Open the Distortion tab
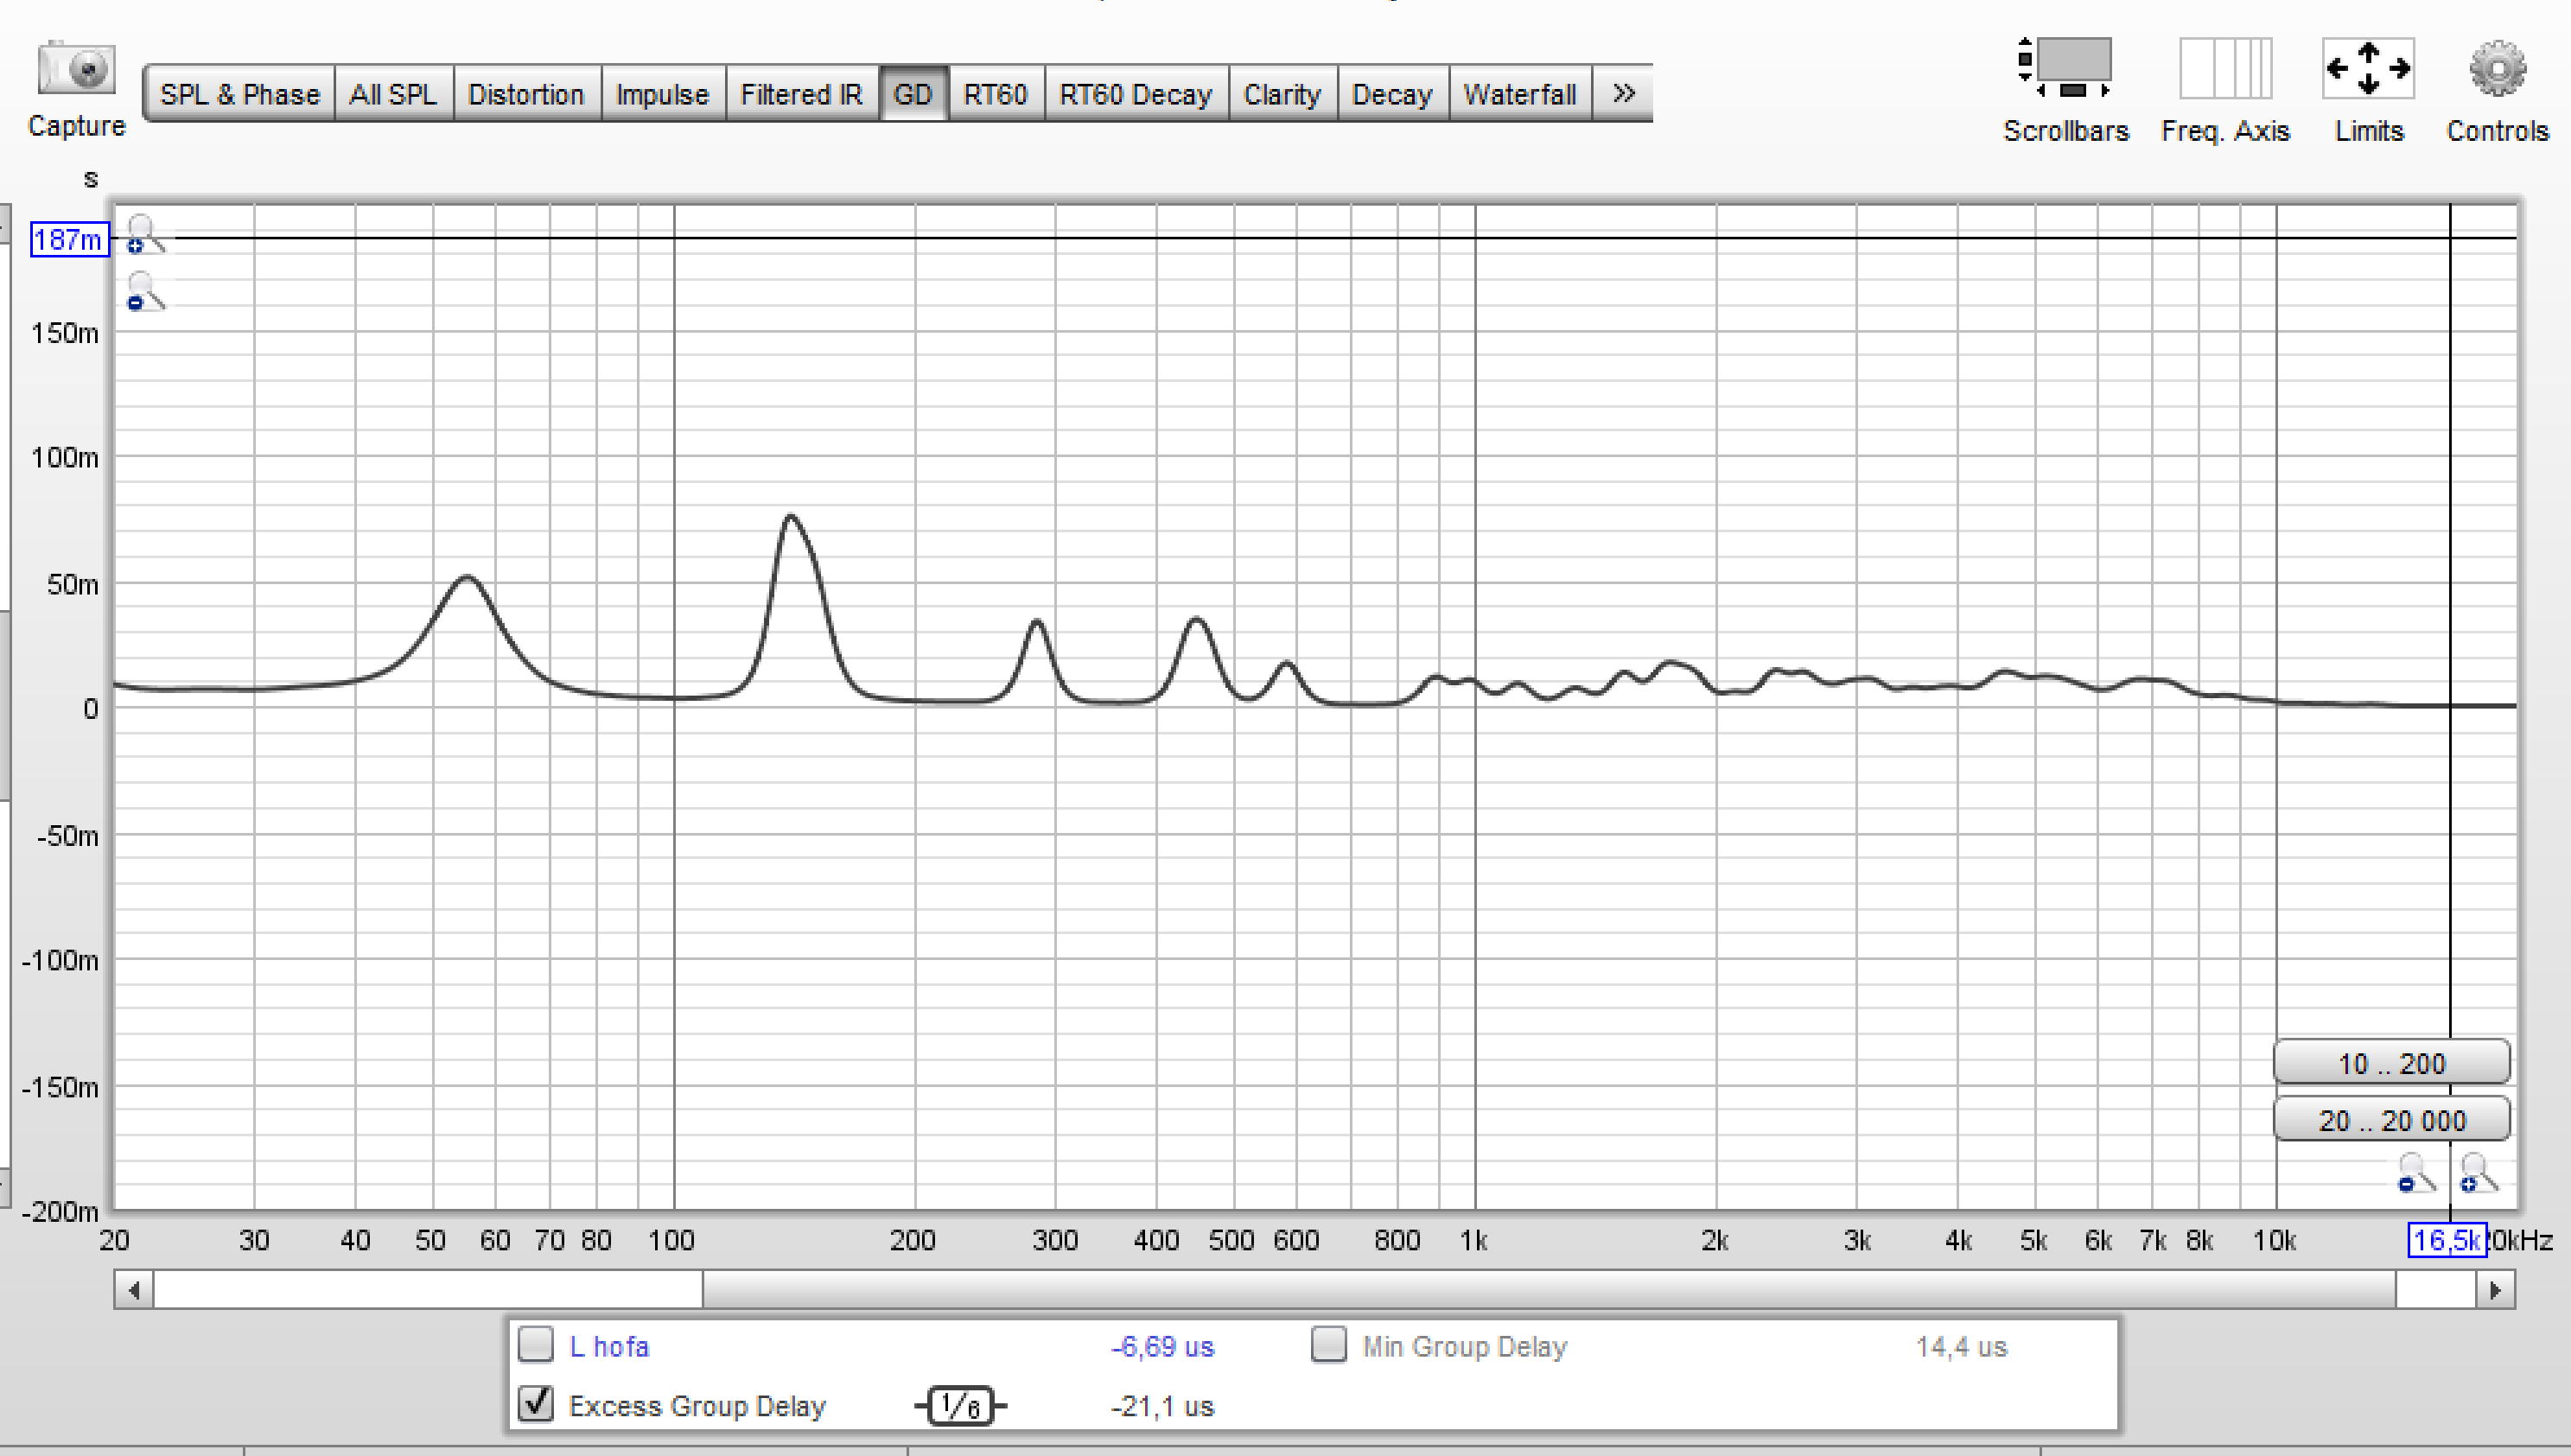Screen dimensions: 2571x1456 tap(526, 94)
